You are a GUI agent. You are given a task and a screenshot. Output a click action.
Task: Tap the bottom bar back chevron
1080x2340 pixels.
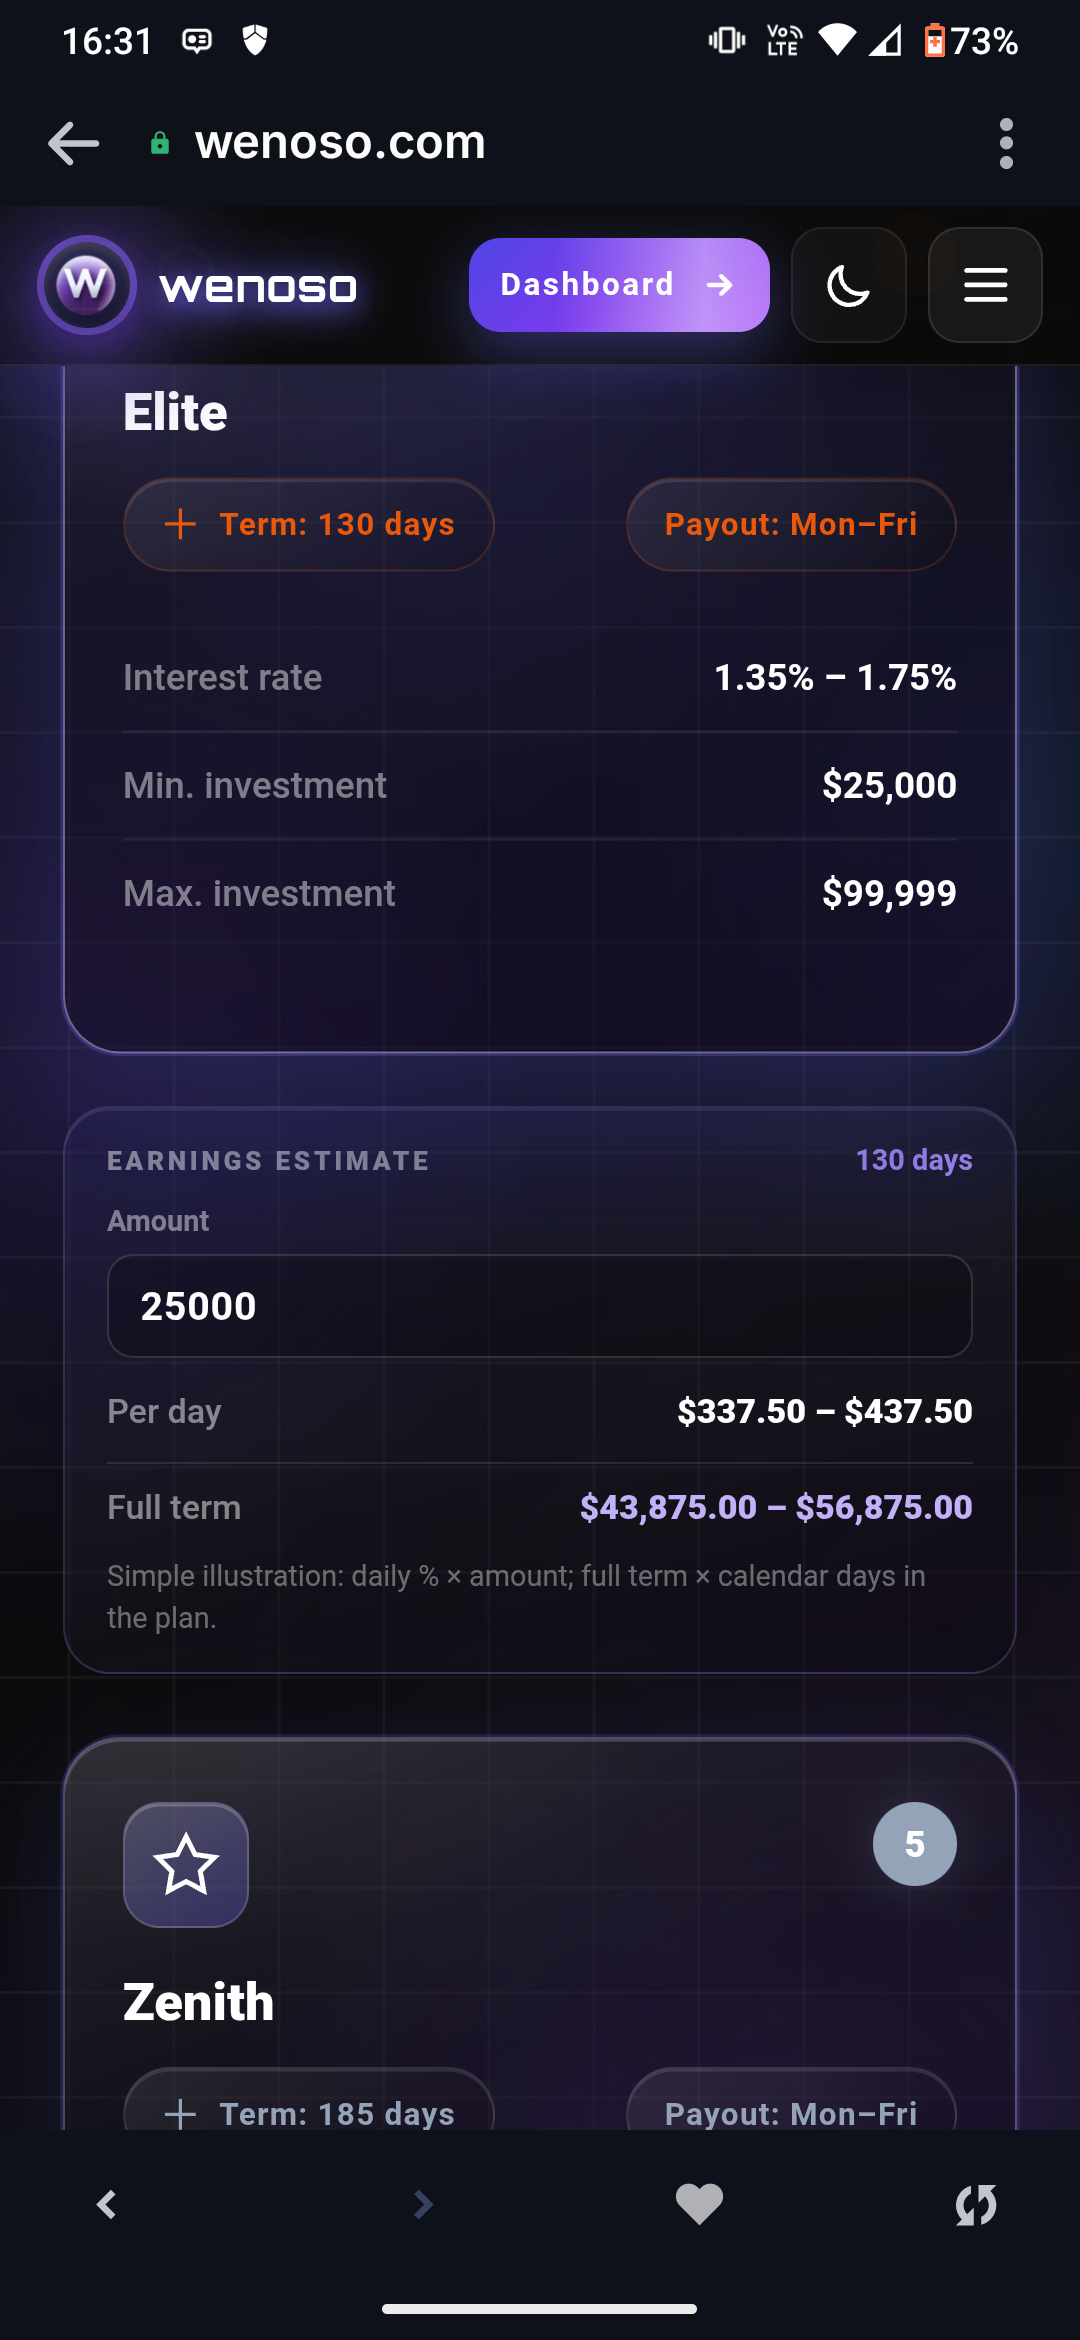106,2204
